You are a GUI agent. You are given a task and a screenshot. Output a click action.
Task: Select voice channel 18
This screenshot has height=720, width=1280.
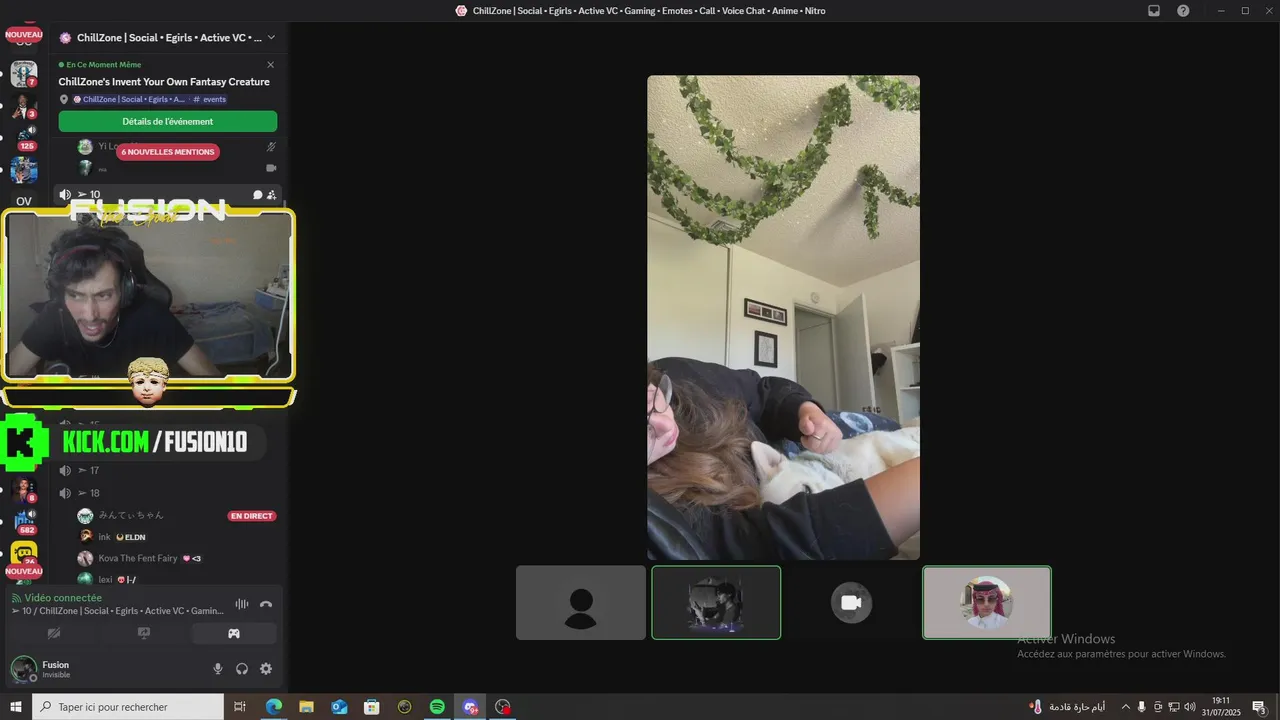pyautogui.click(x=168, y=493)
